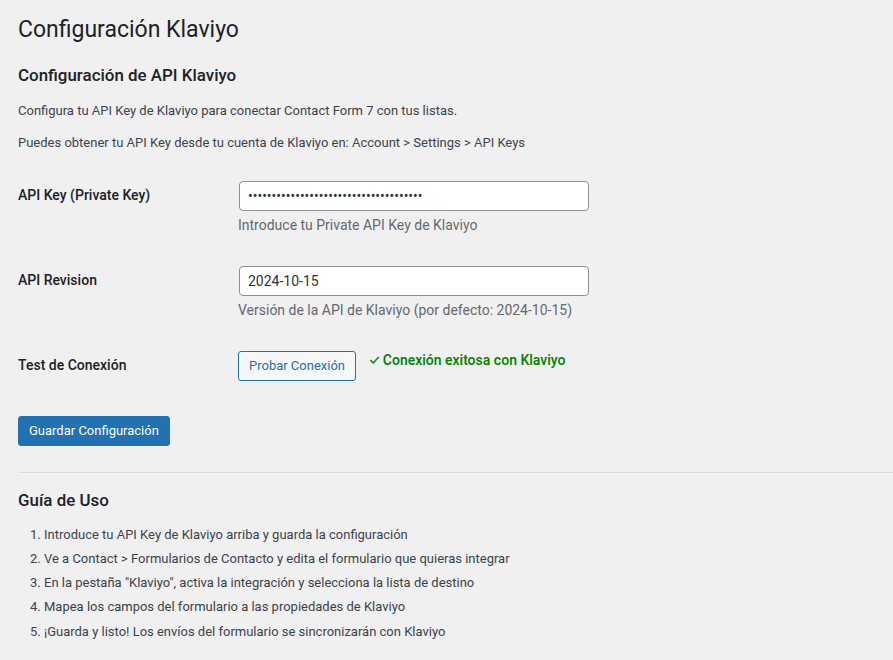This screenshot has height=660, width=893.
Task: Click the text 'Configura tu API Key de Klaviyo para conectar'
Action: pyautogui.click(x=150, y=111)
